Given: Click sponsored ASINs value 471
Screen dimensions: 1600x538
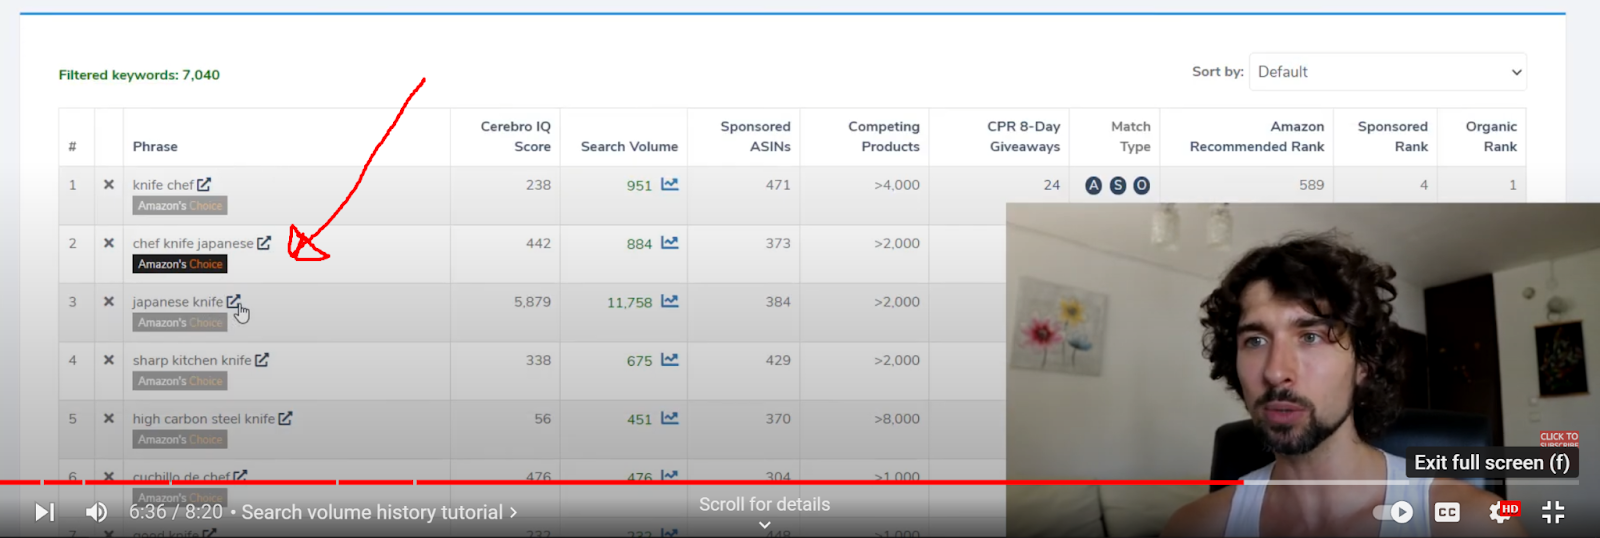Looking at the screenshot, I should coord(778,185).
